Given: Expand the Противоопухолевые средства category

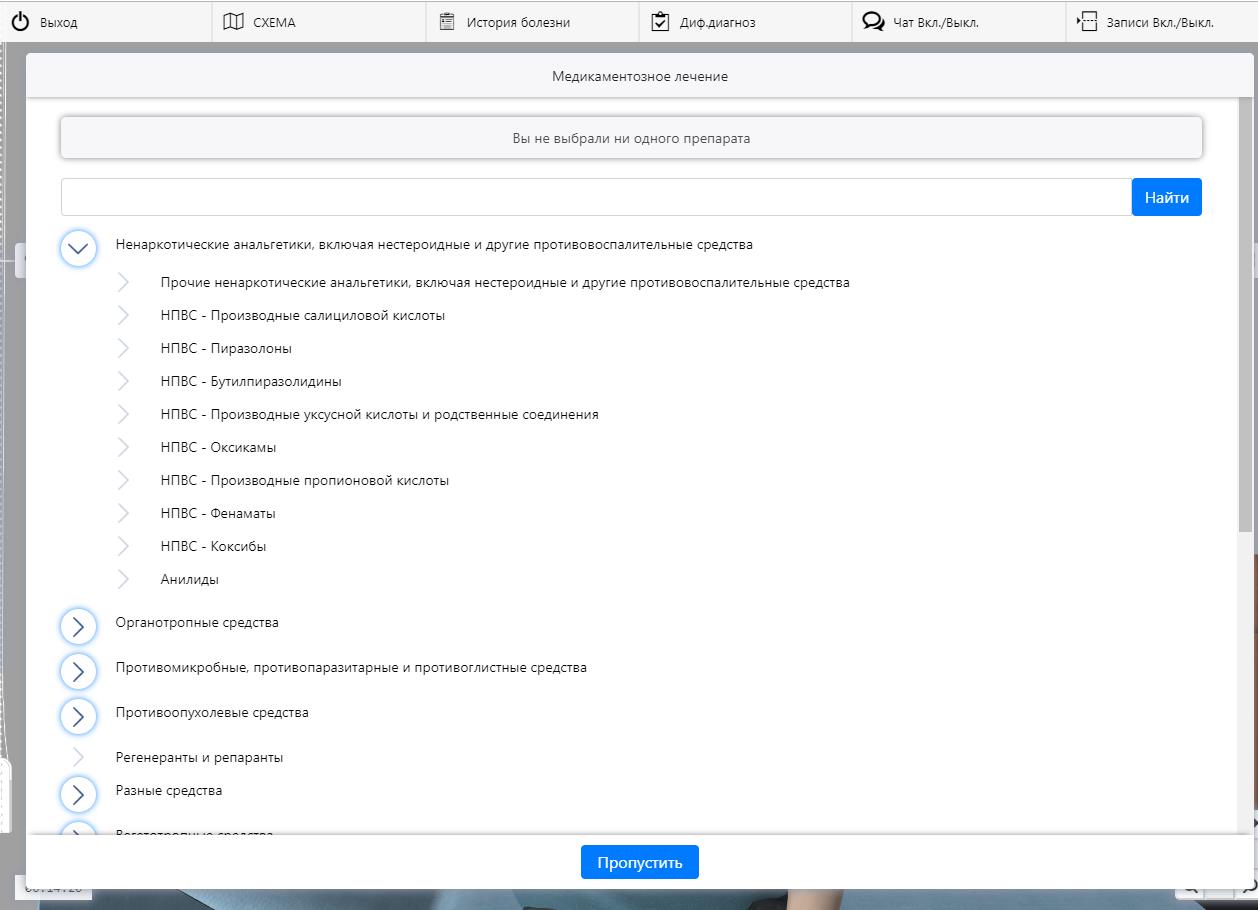Looking at the screenshot, I should [78, 716].
